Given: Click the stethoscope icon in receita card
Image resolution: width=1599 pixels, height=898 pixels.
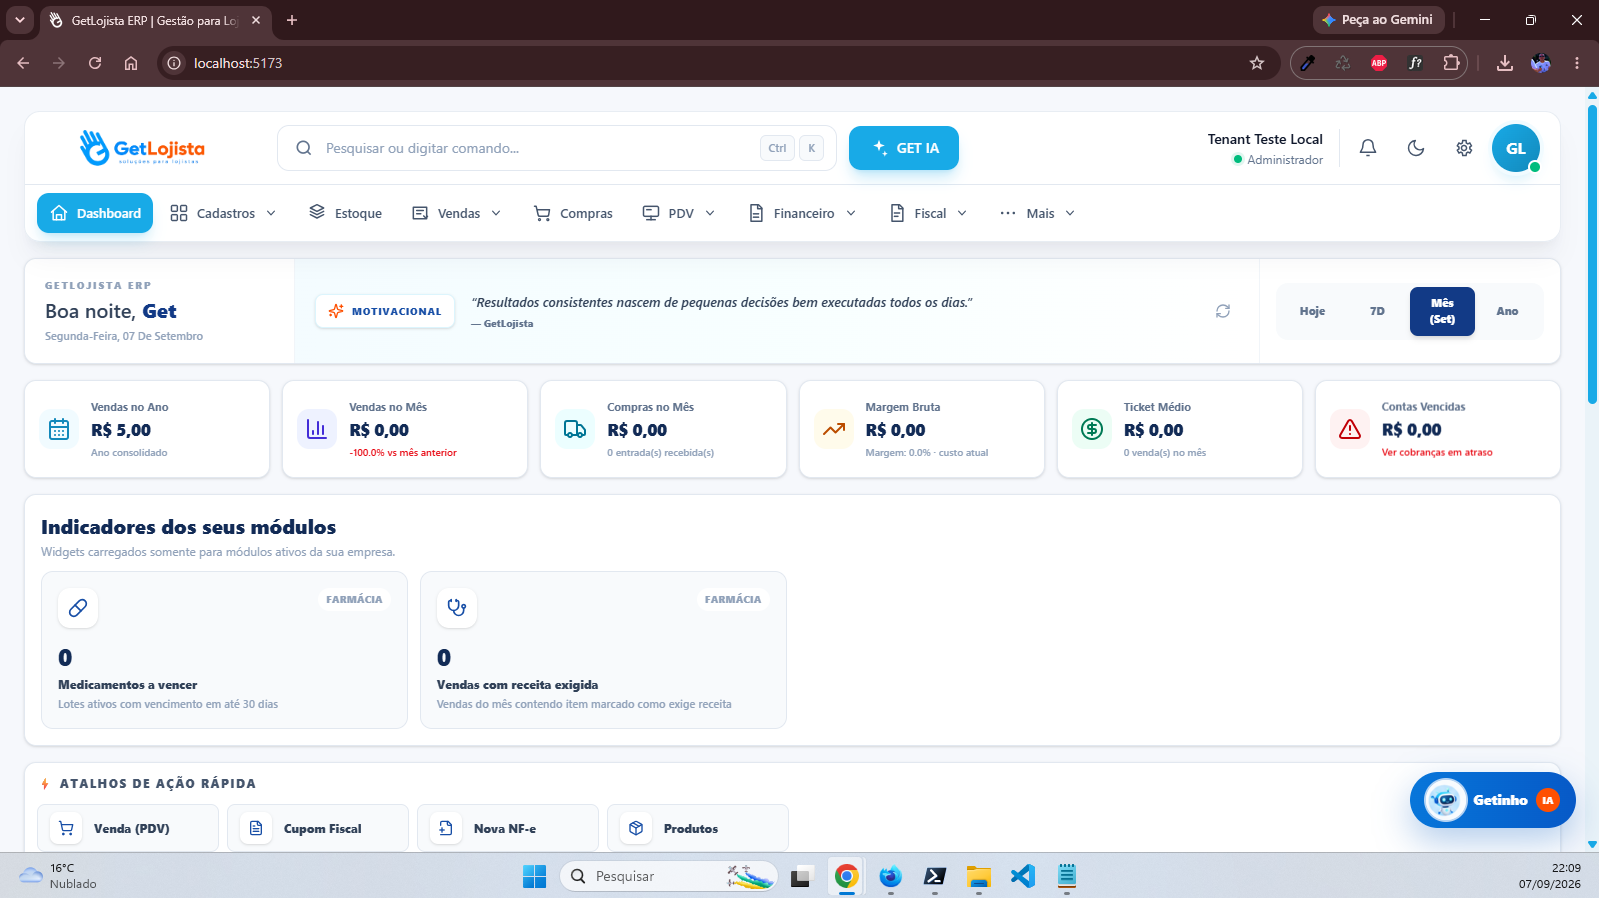Looking at the screenshot, I should point(457,607).
